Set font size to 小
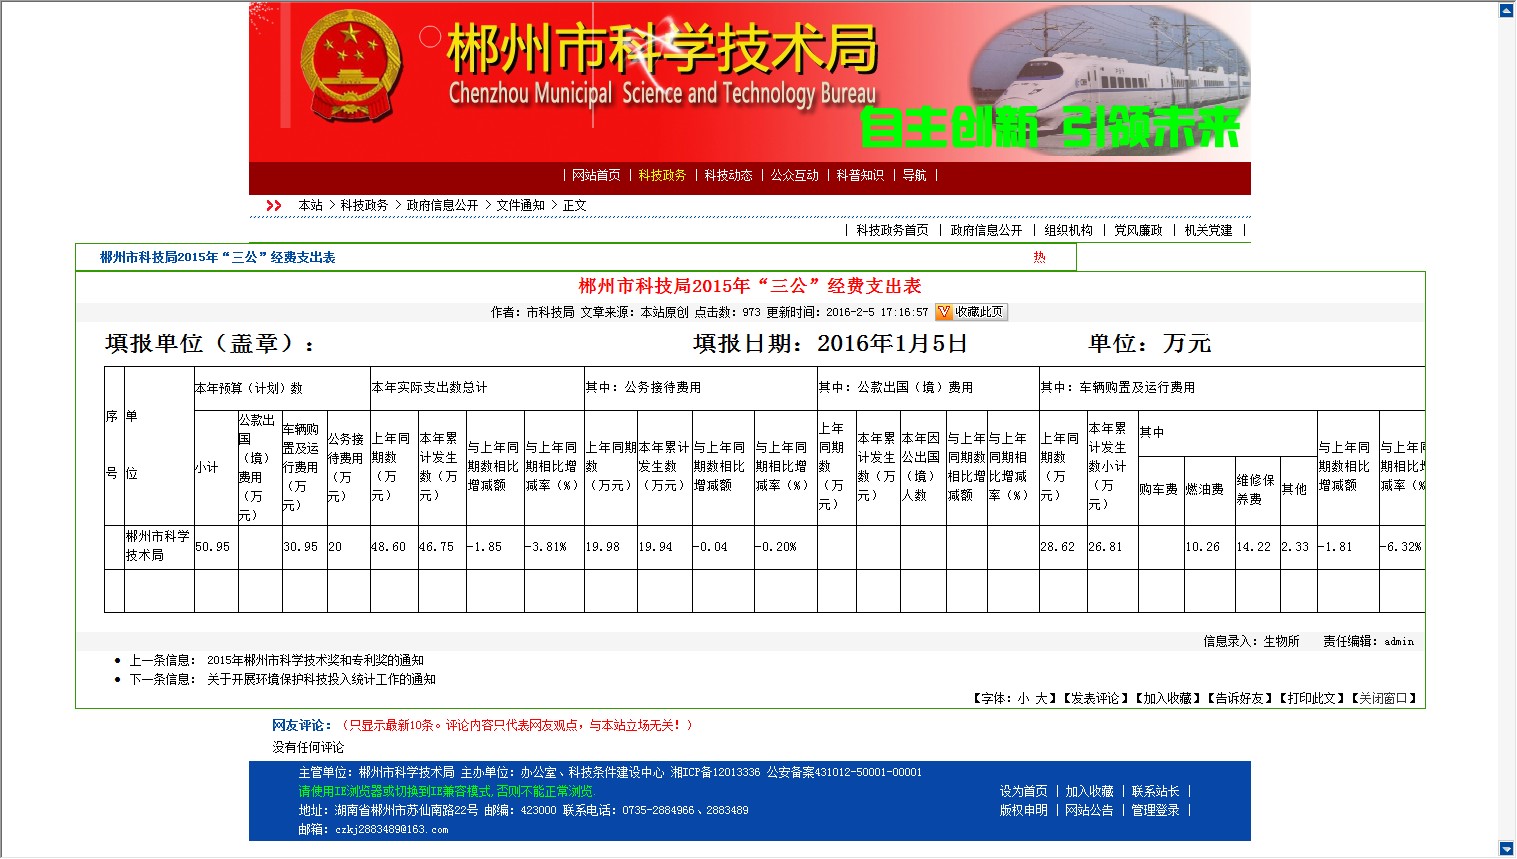The image size is (1517, 859). coord(1023,698)
